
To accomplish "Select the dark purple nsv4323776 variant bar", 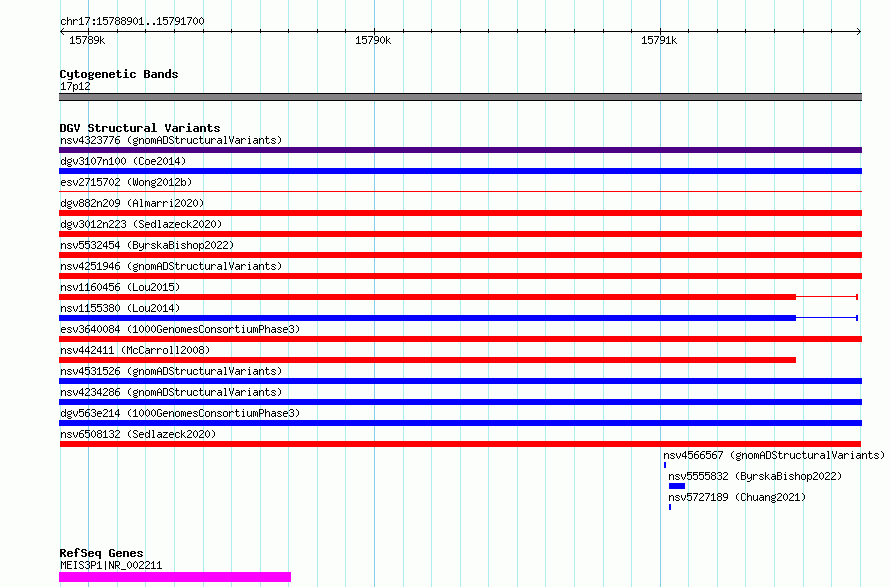I will (460, 150).
